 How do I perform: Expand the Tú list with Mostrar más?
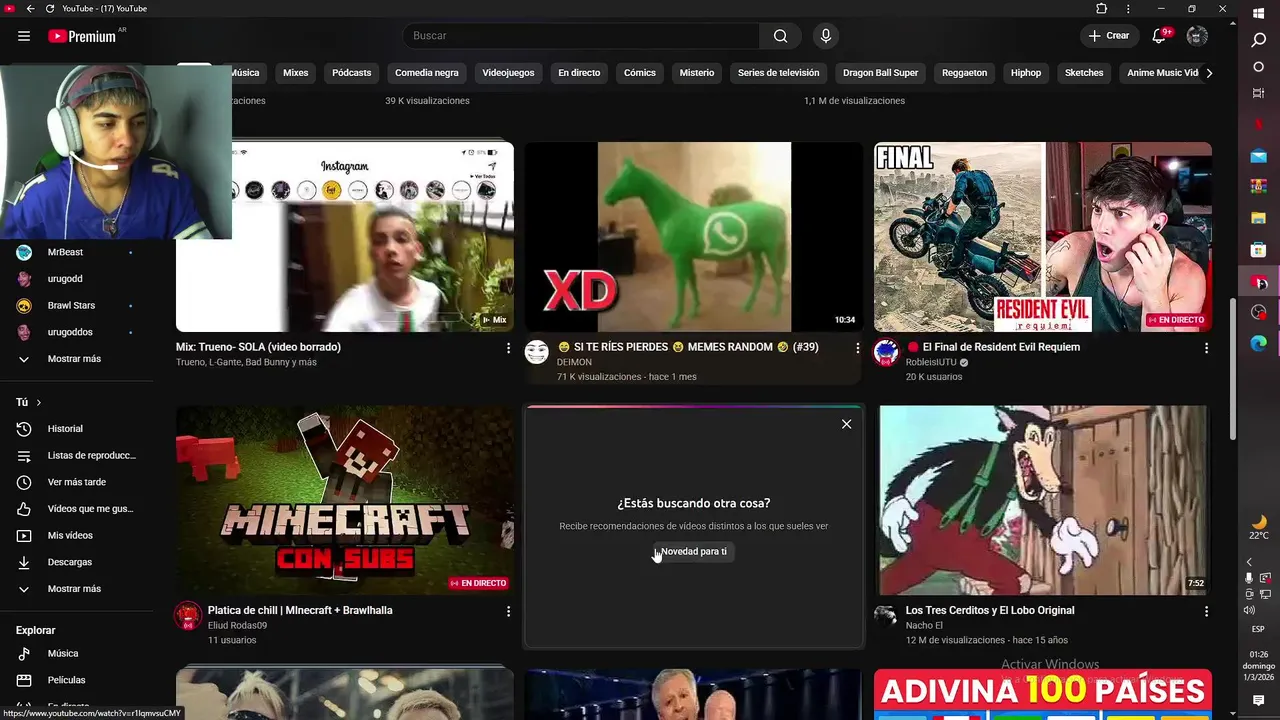[x=76, y=589]
